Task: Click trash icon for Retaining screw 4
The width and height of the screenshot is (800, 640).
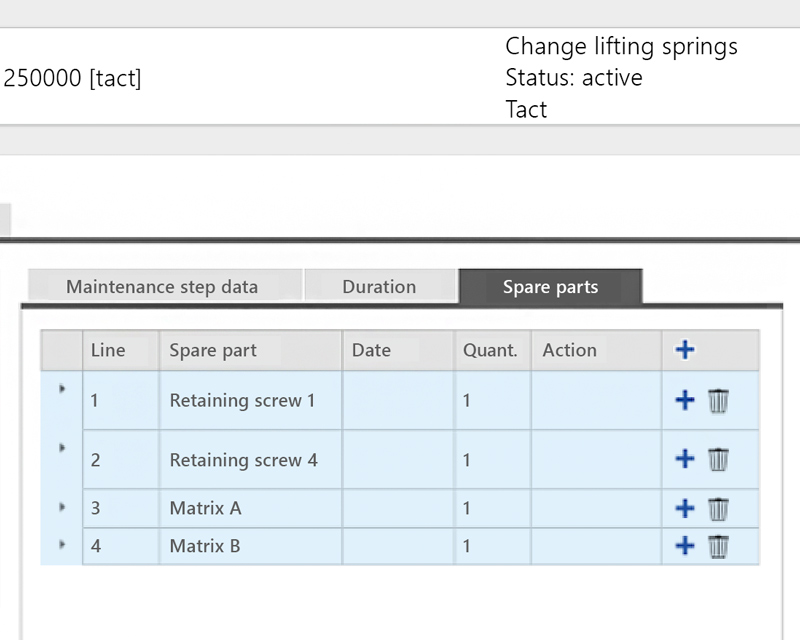Action: tap(718, 459)
